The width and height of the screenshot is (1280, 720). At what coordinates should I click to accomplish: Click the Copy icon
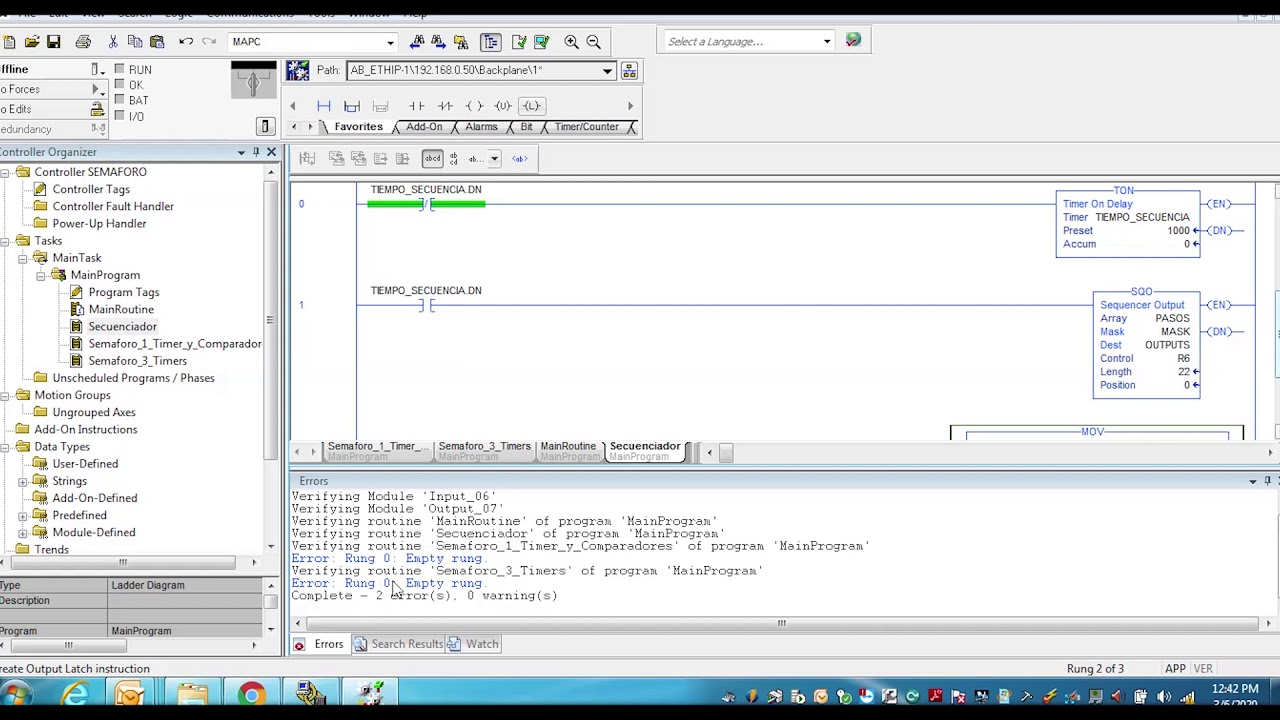point(135,42)
